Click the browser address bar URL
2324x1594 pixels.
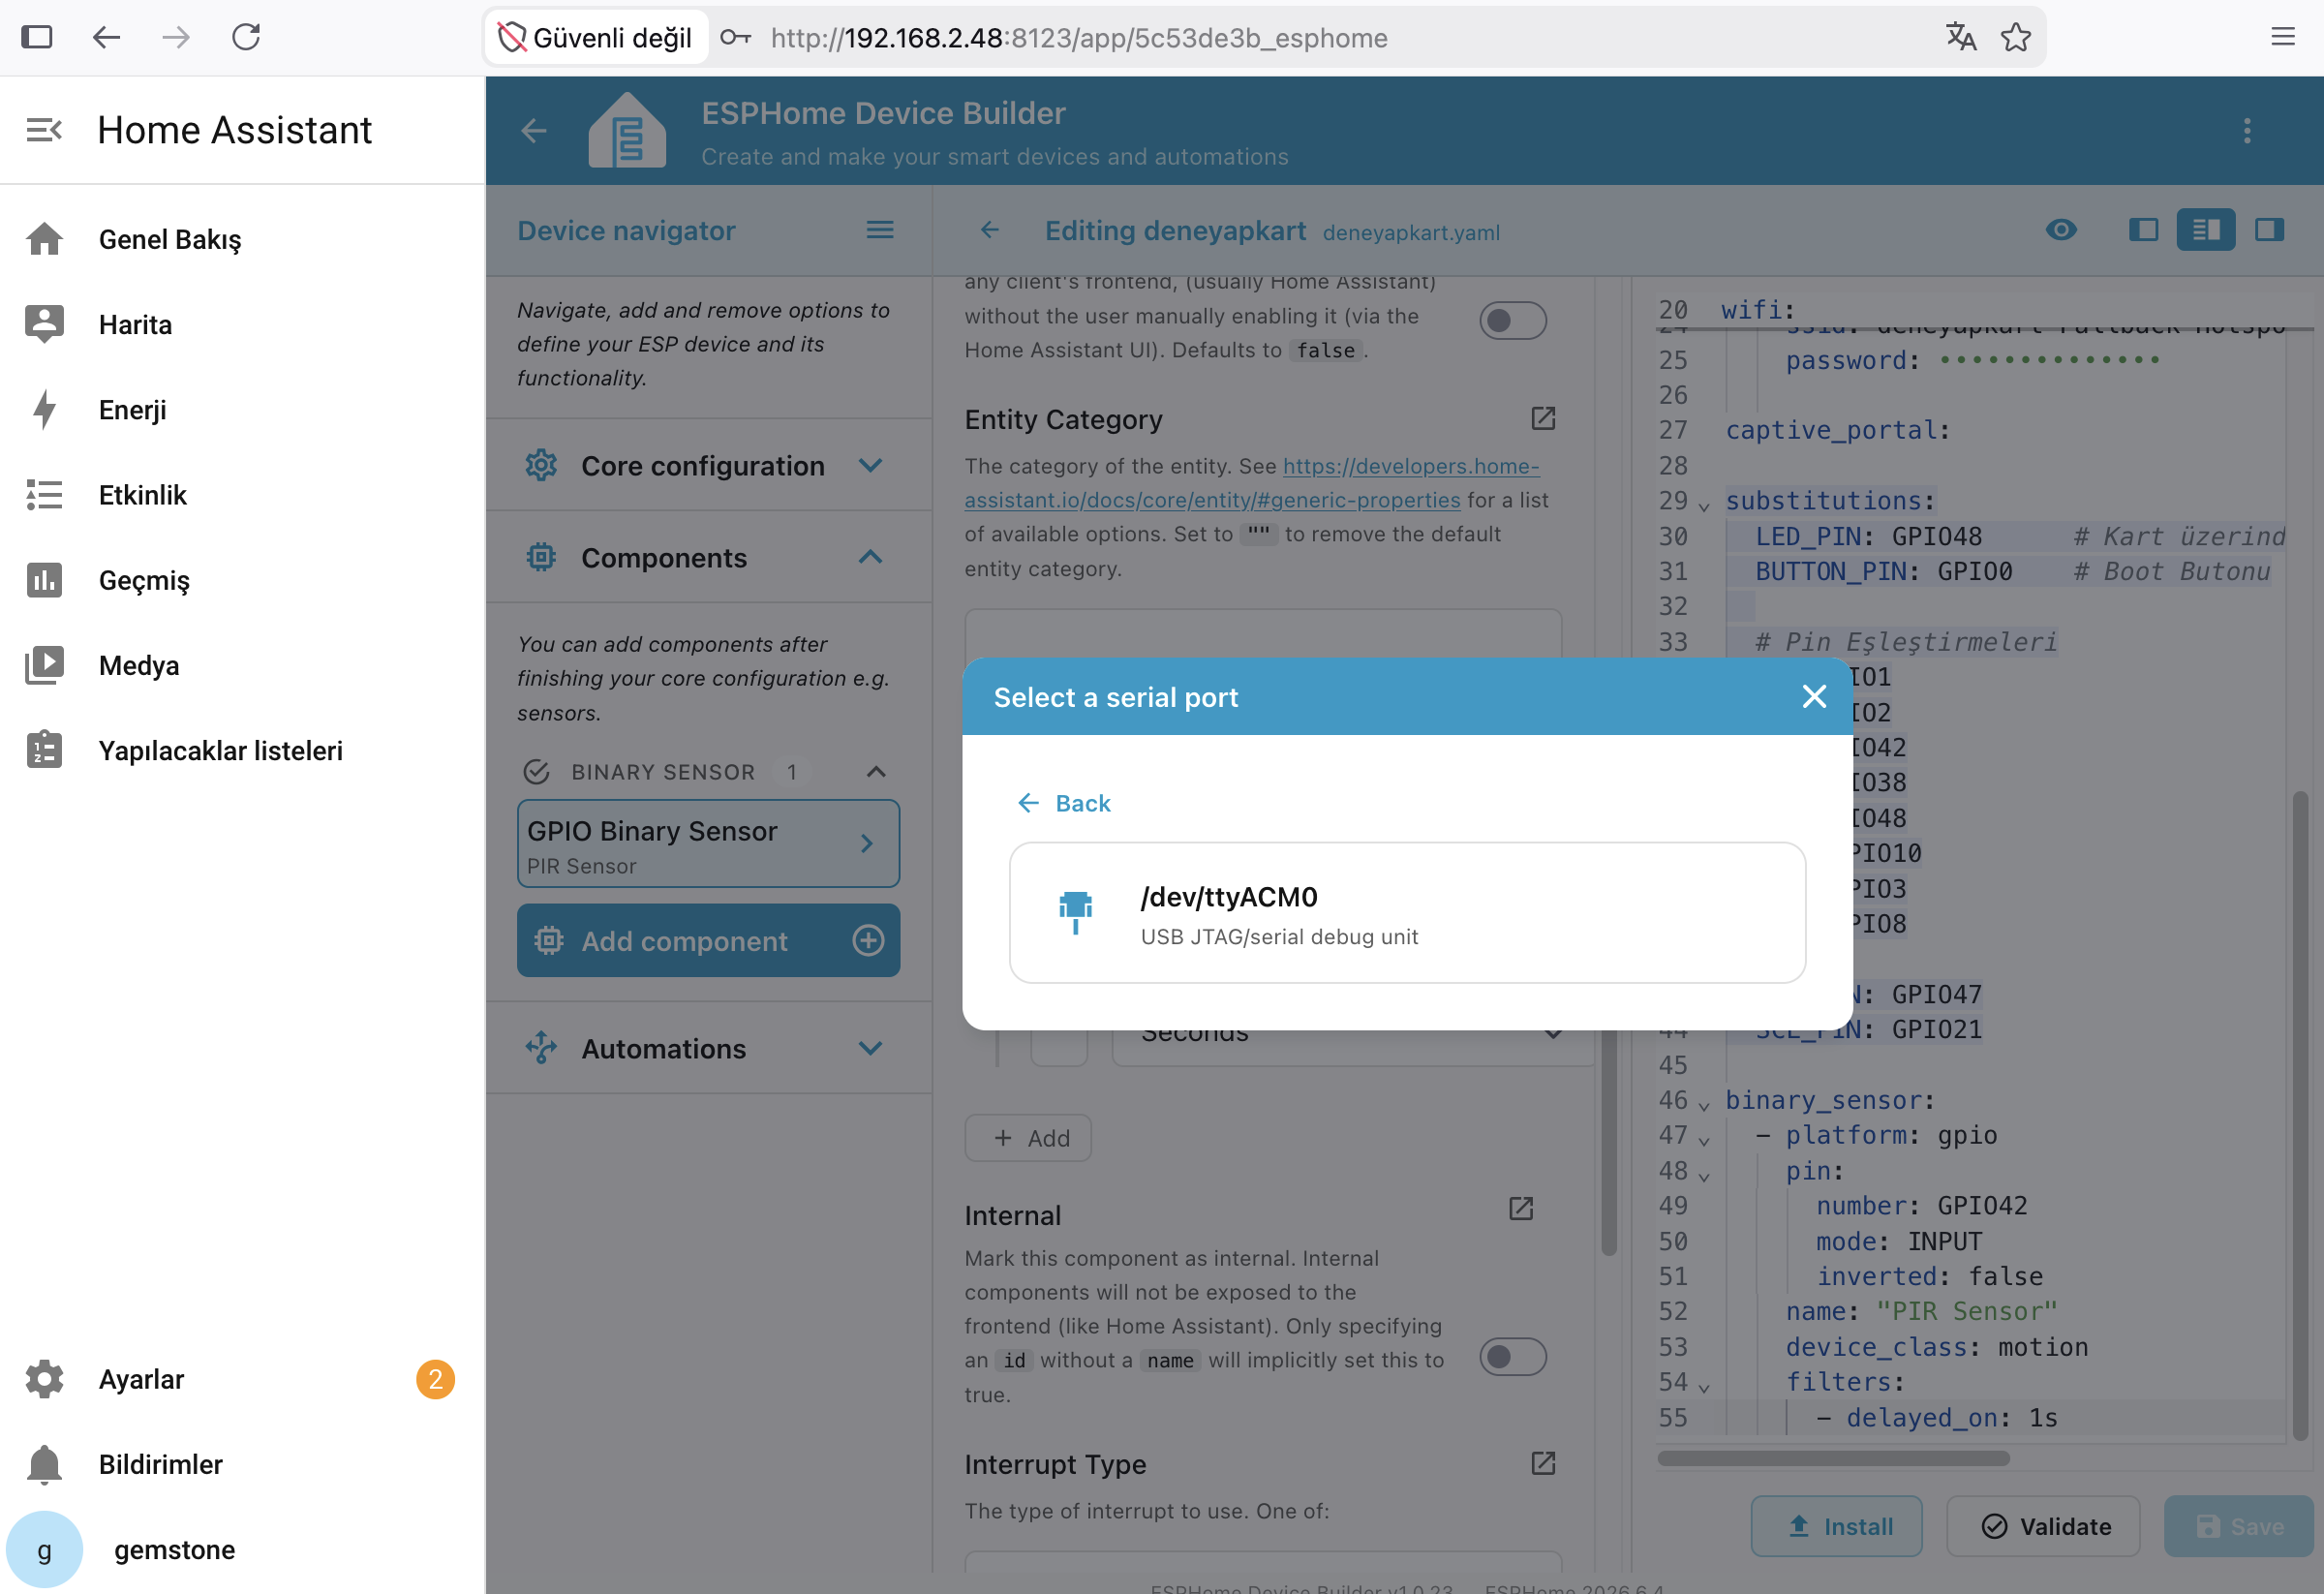pos(1079,38)
